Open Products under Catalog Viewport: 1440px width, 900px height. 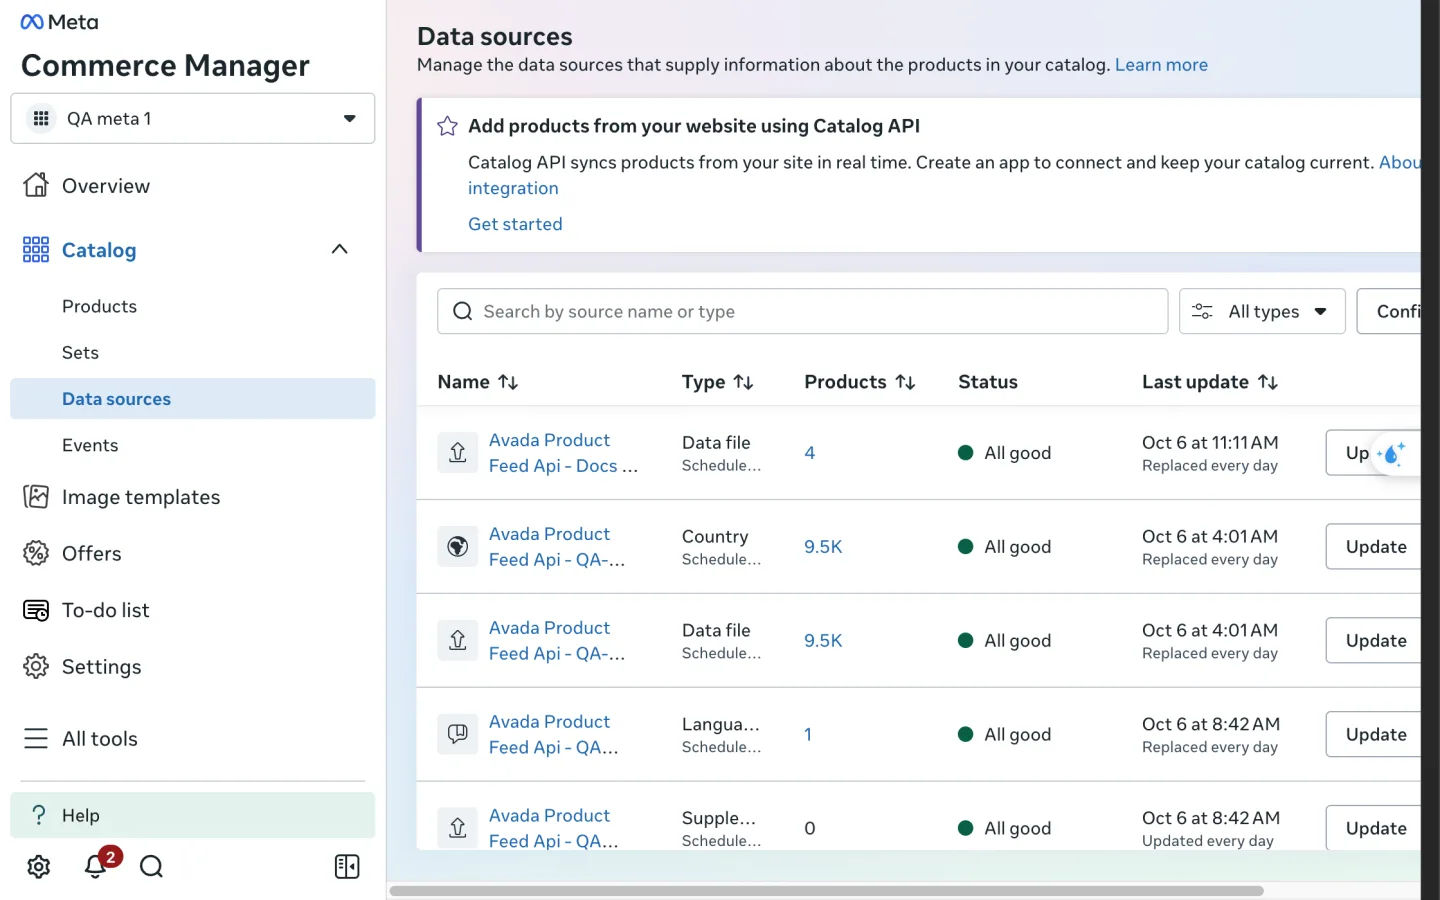[99, 306]
